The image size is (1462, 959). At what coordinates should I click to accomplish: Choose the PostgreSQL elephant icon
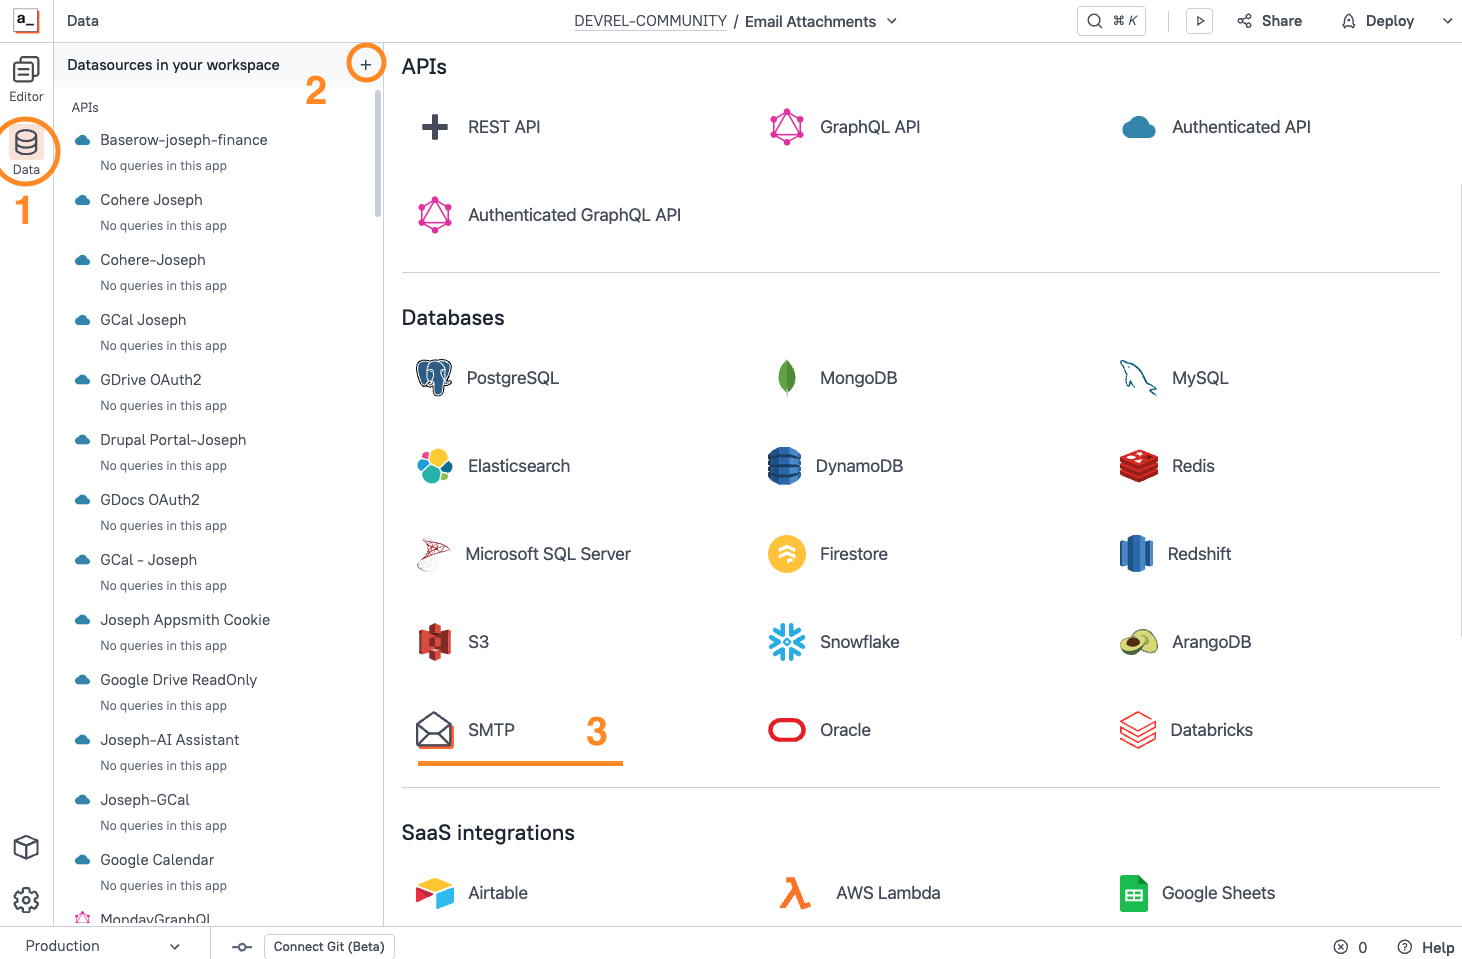pos(434,378)
